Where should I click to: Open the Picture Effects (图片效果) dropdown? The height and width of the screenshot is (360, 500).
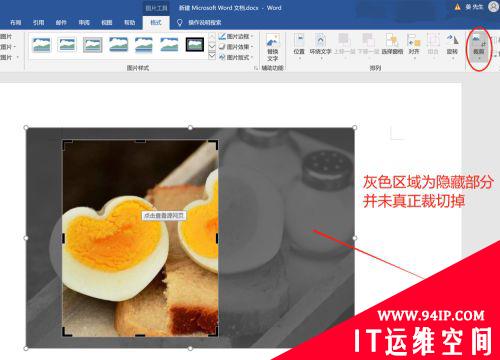coord(236,47)
